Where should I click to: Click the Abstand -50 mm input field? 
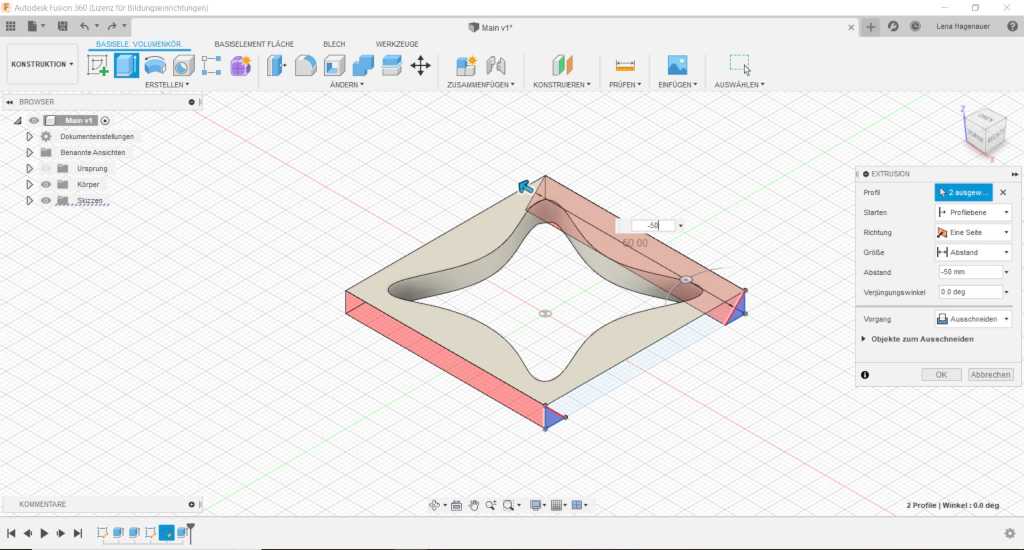click(970, 272)
